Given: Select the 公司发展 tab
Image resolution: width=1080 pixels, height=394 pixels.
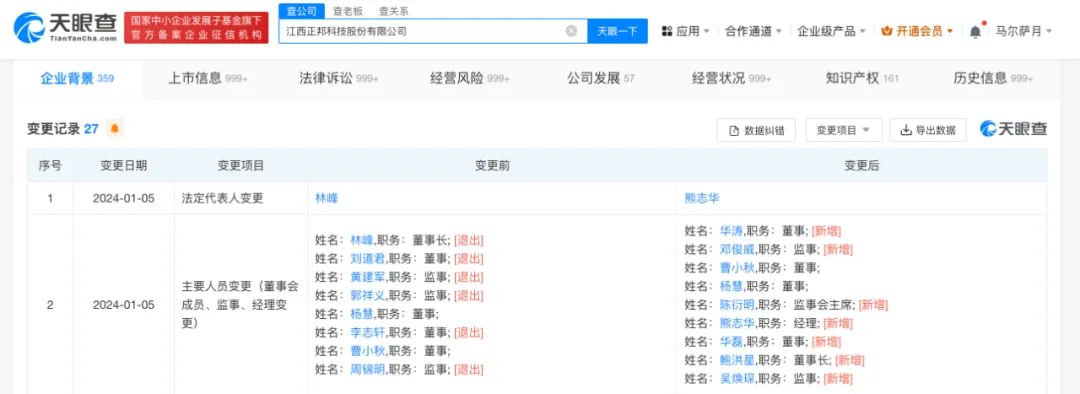Looking at the screenshot, I should [601, 79].
